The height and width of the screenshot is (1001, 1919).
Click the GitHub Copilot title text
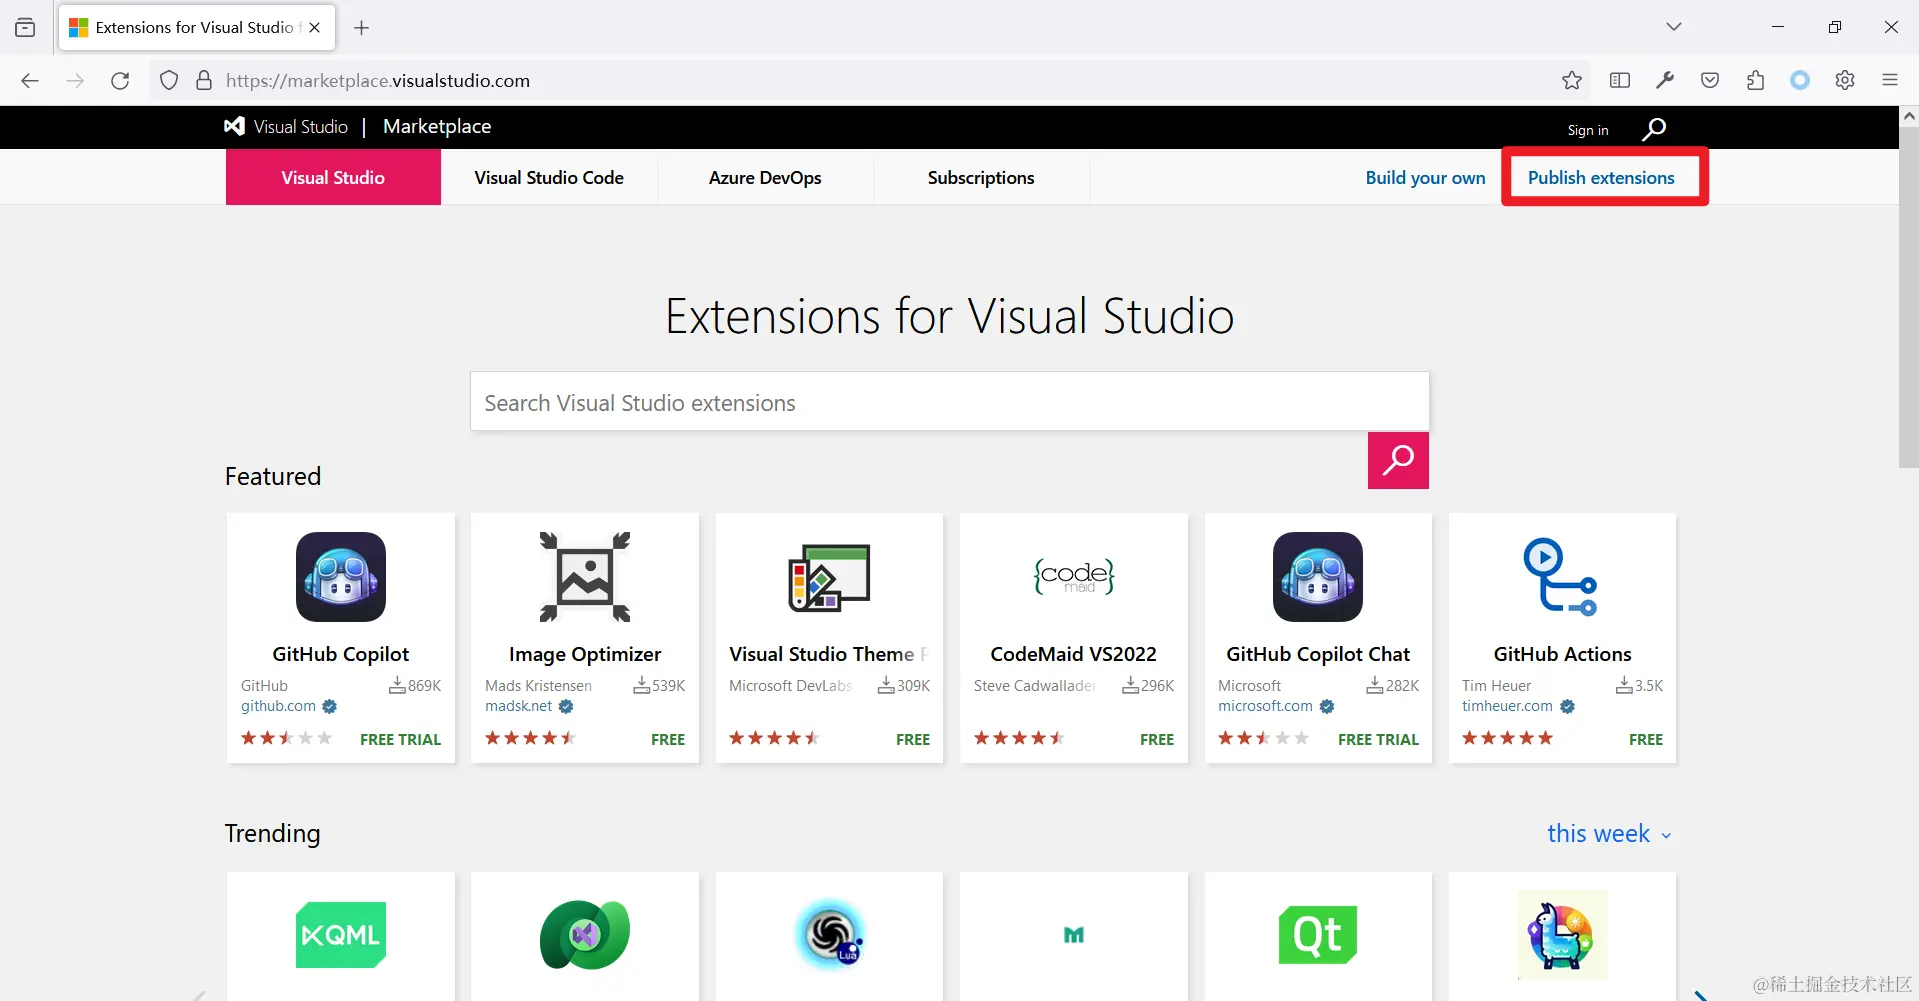(x=341, y=654)
